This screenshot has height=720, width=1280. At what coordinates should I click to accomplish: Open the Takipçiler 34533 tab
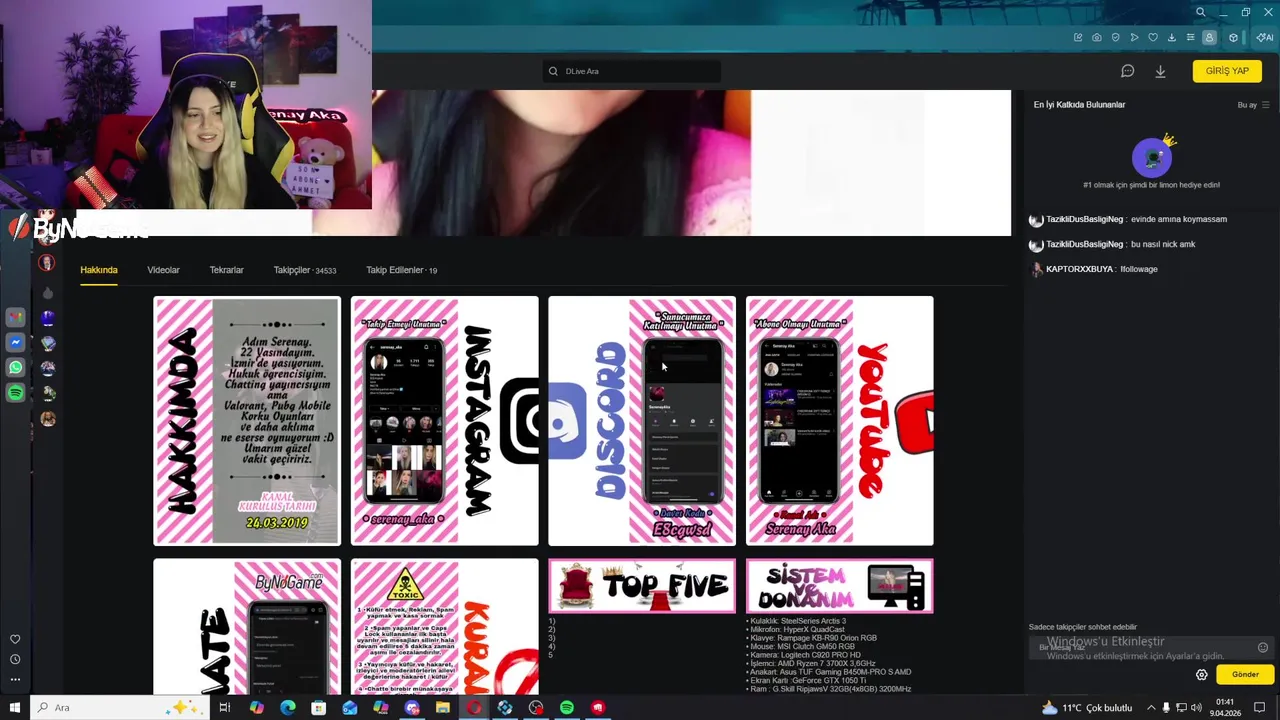click(305, 270)
